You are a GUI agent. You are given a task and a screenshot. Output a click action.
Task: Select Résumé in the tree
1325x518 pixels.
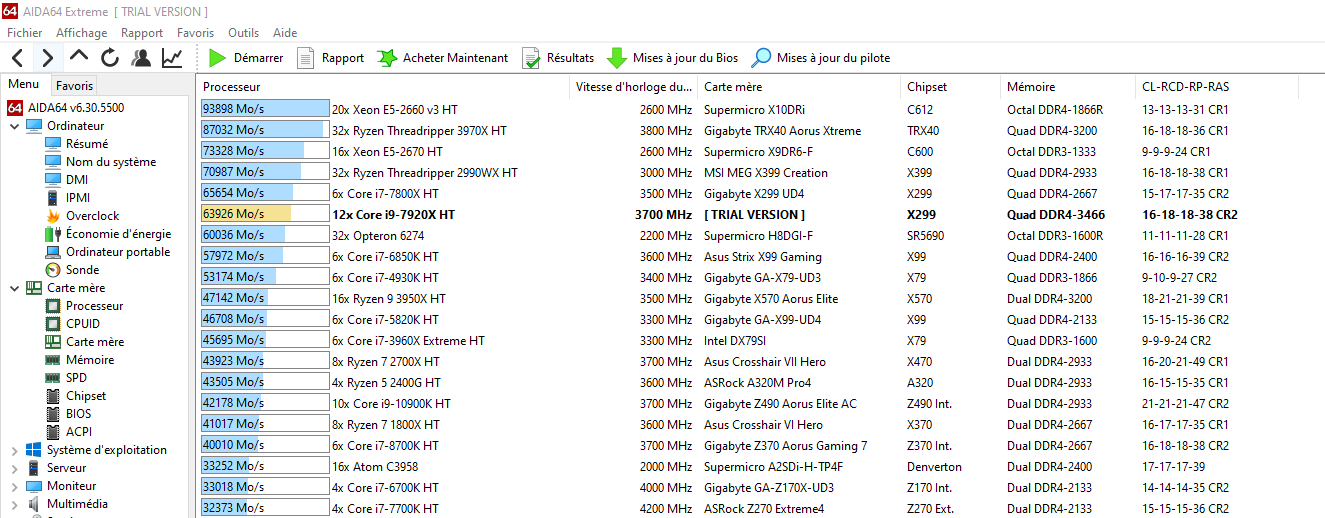pyautogui.click(x=87, y=144)
